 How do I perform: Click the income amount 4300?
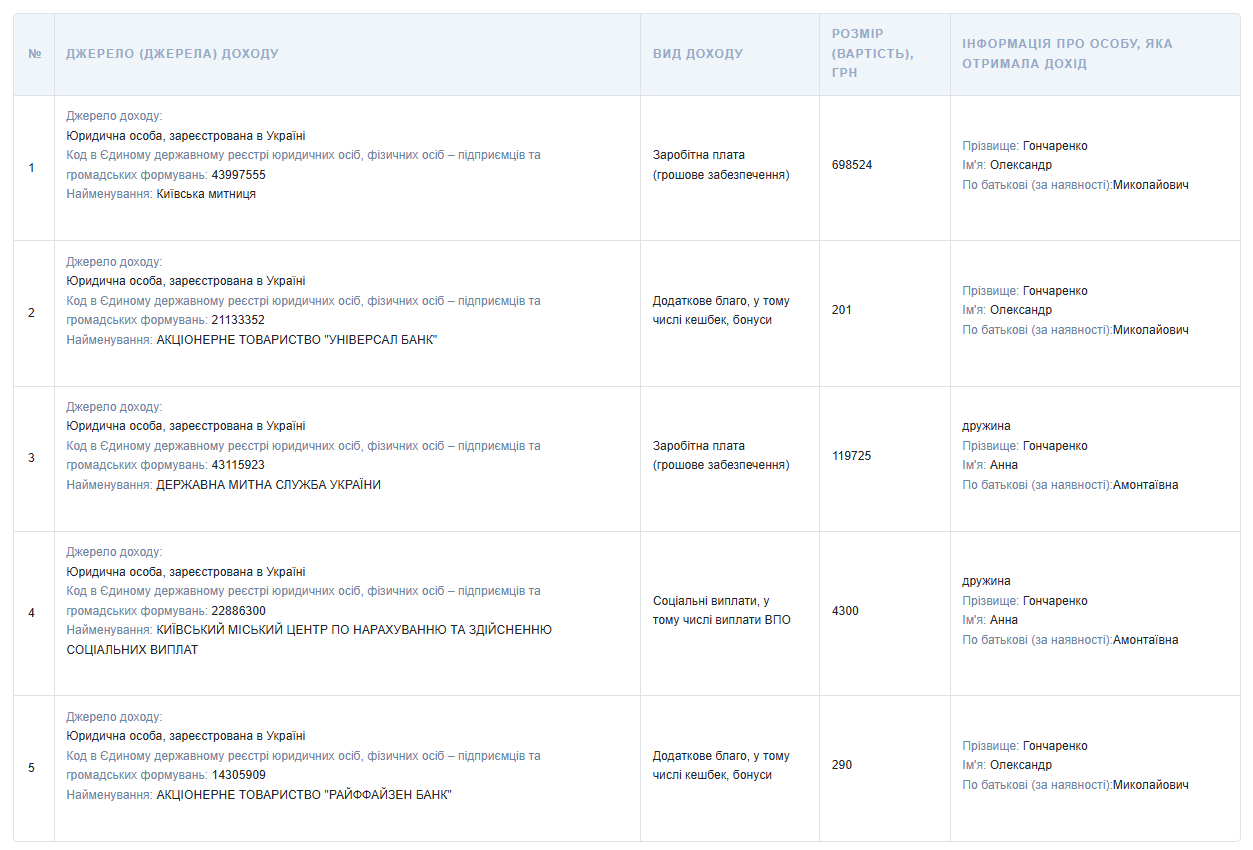click(x=845, y=611)
